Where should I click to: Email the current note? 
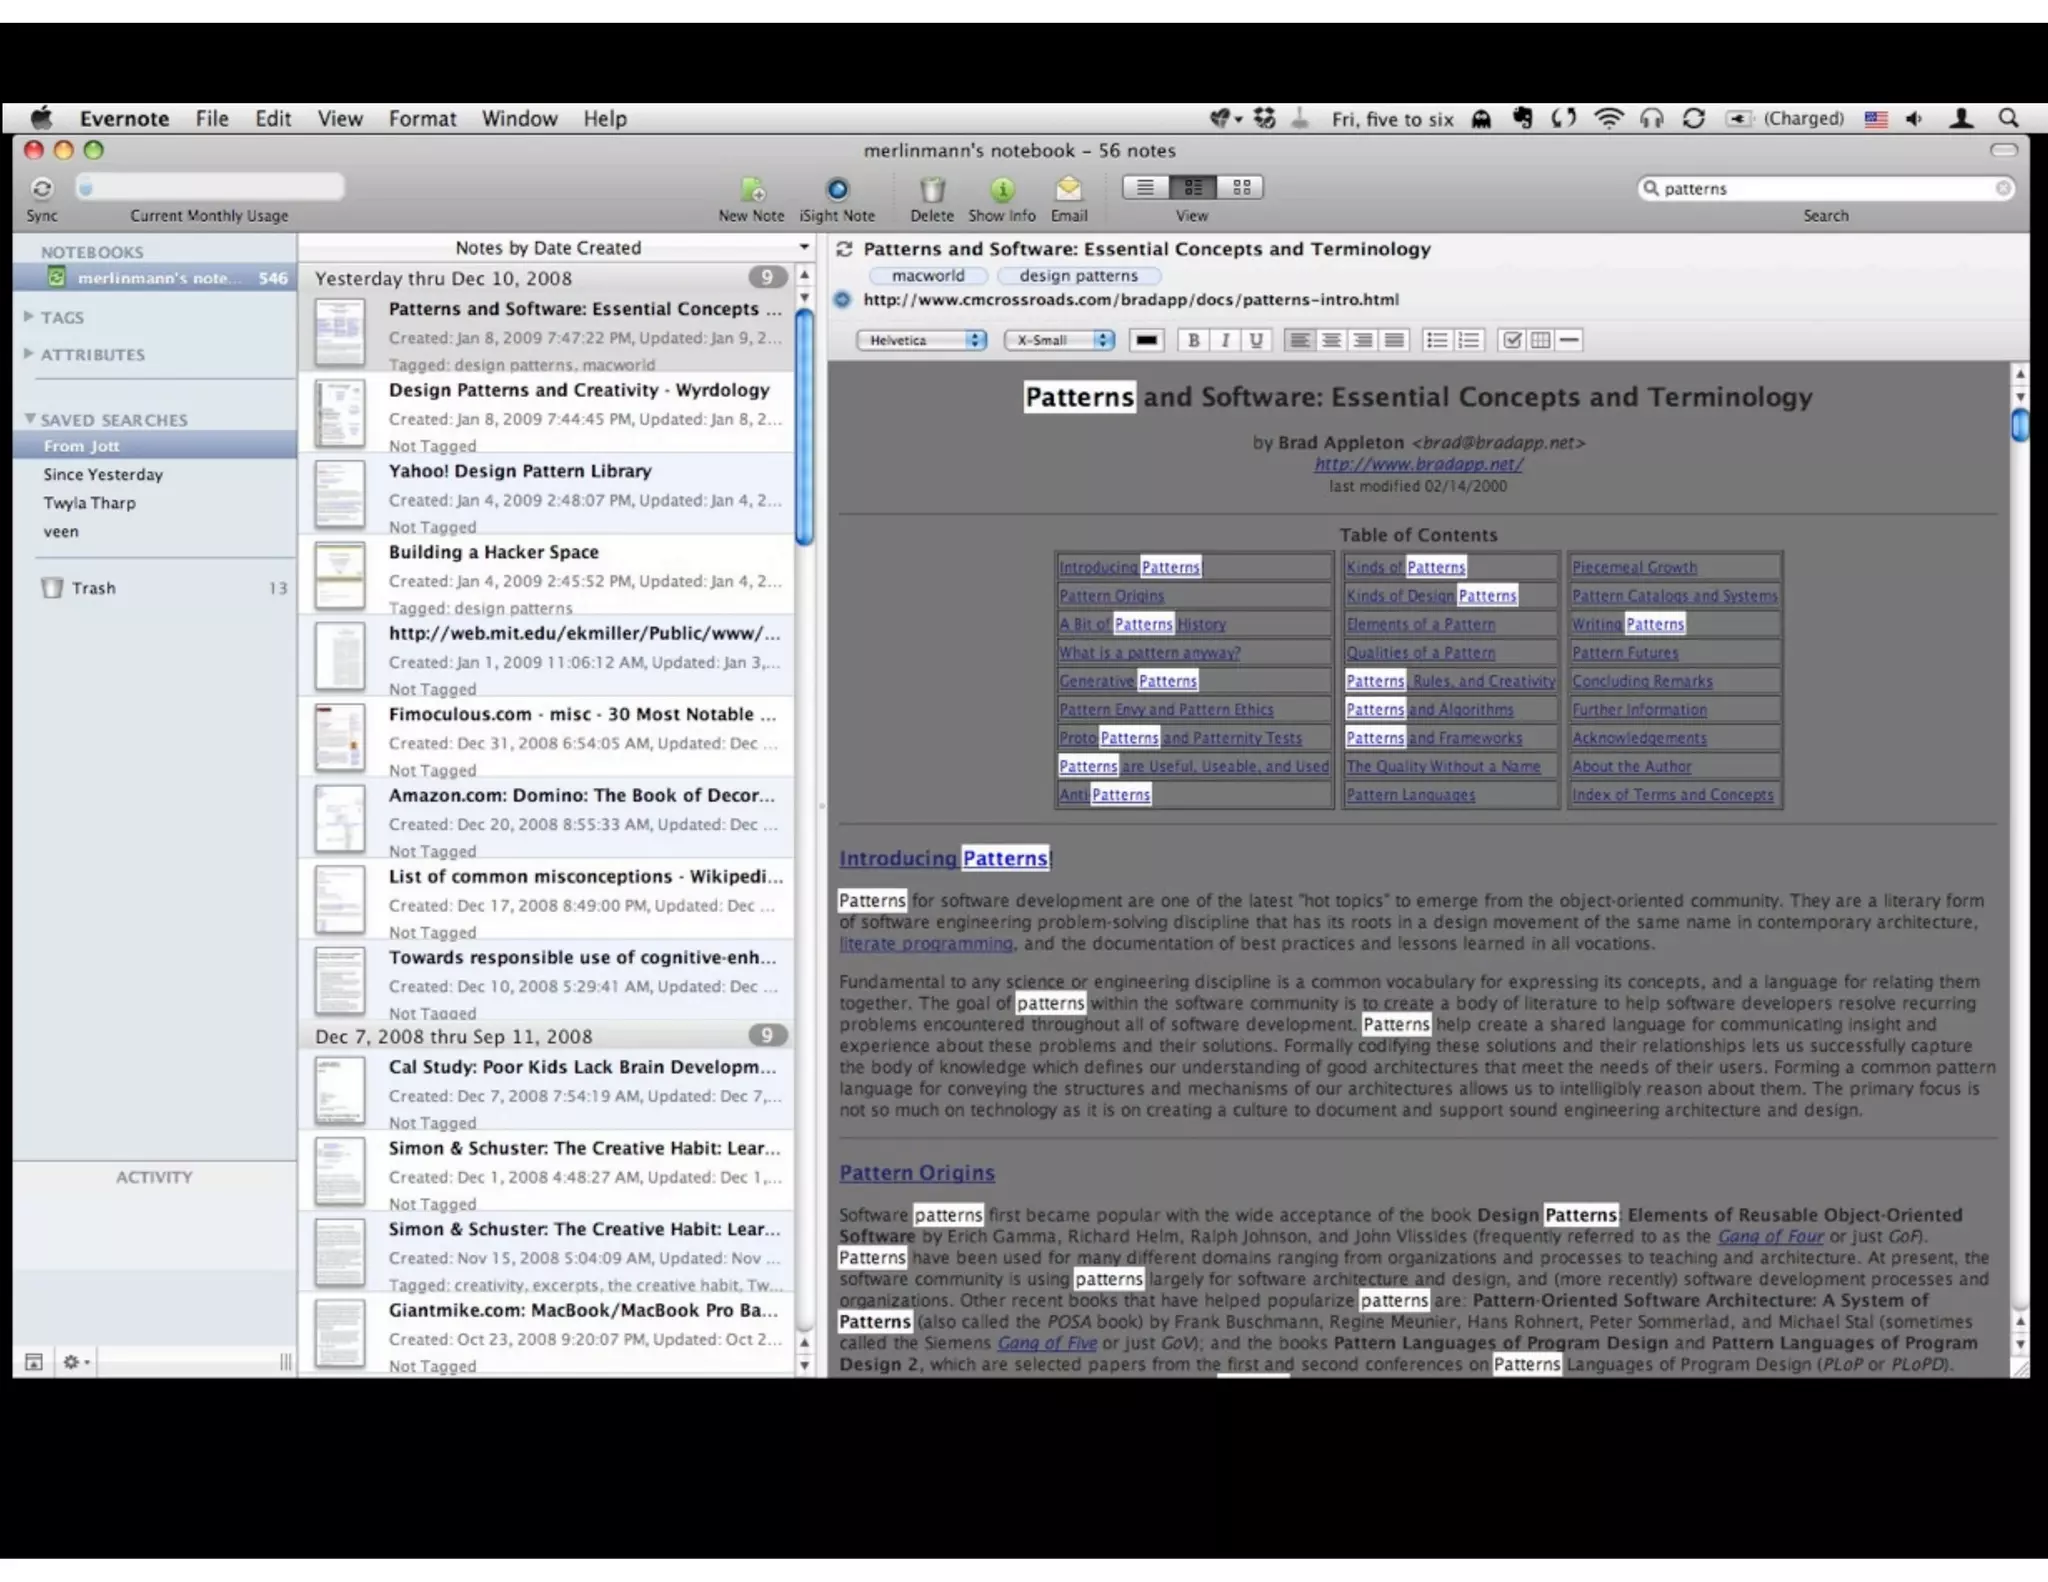coord(1068,189)
